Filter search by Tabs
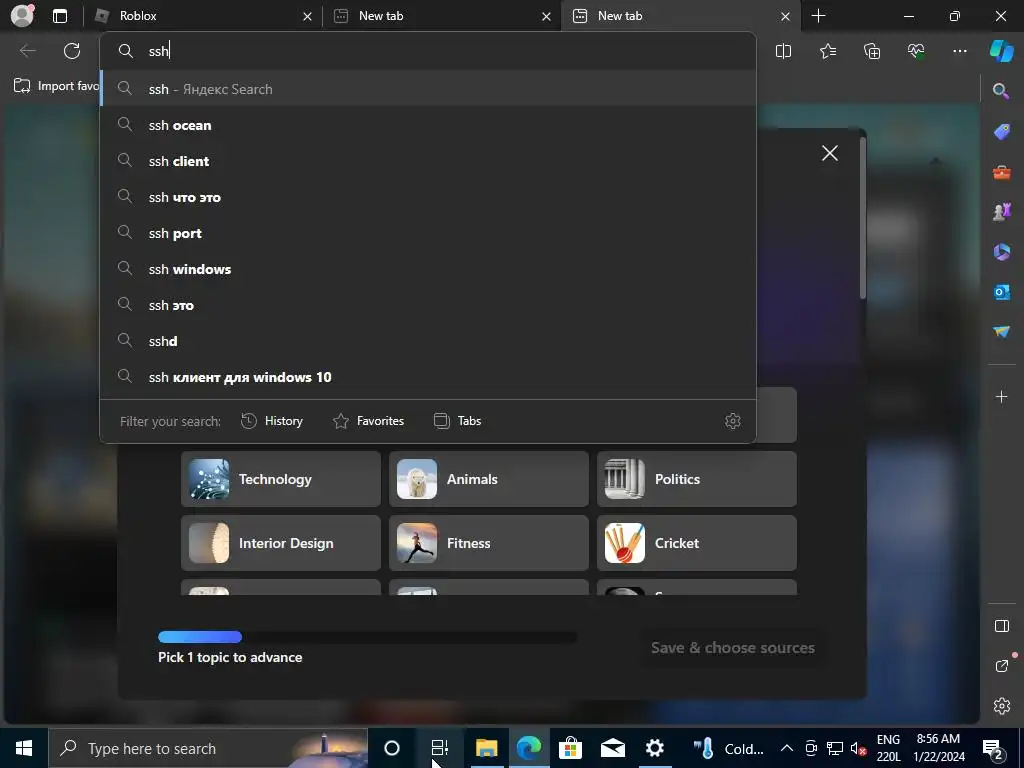The height and width of the screenshot is (768, 1024). pyautogui.click(x=457, y=421)
